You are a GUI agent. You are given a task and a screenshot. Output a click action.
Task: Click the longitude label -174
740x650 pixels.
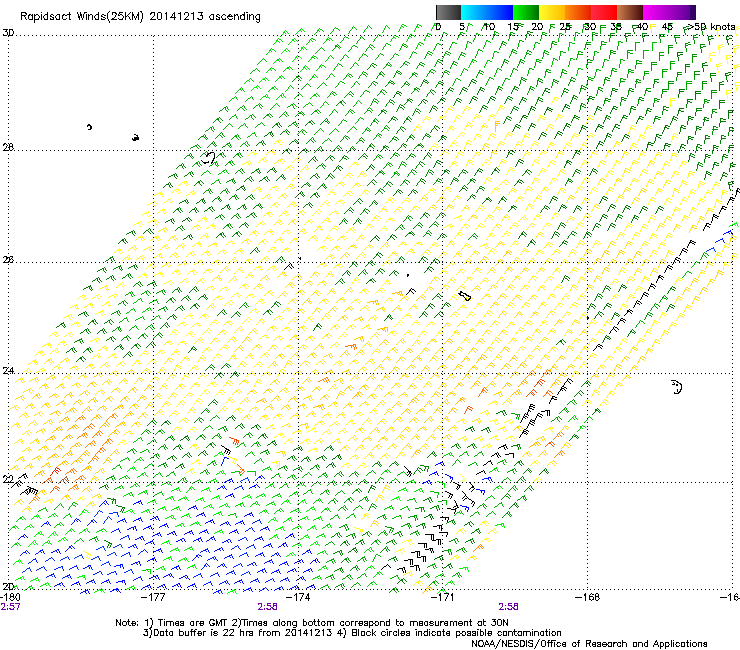(x=299, y=597)
